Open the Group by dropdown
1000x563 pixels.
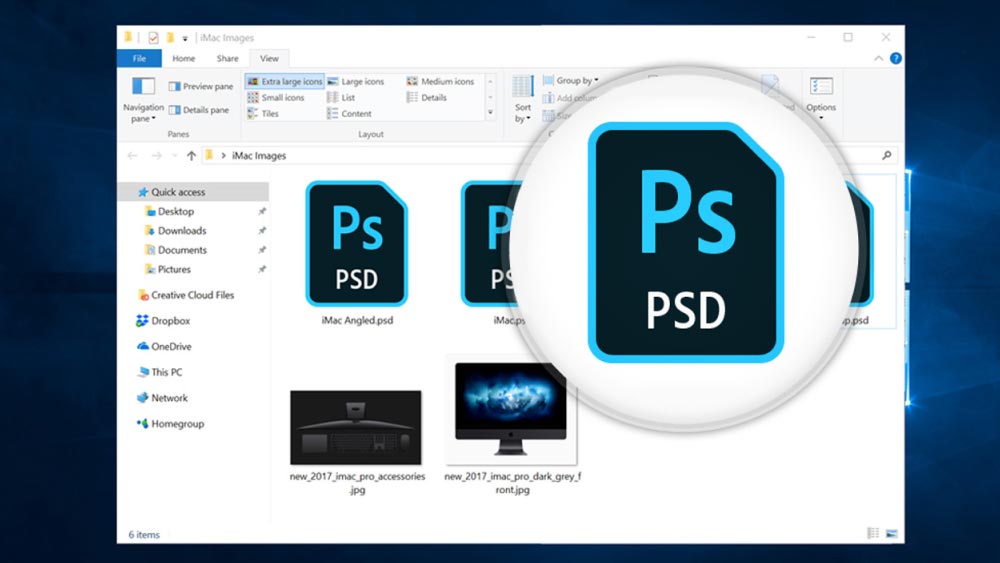point(571,80)
